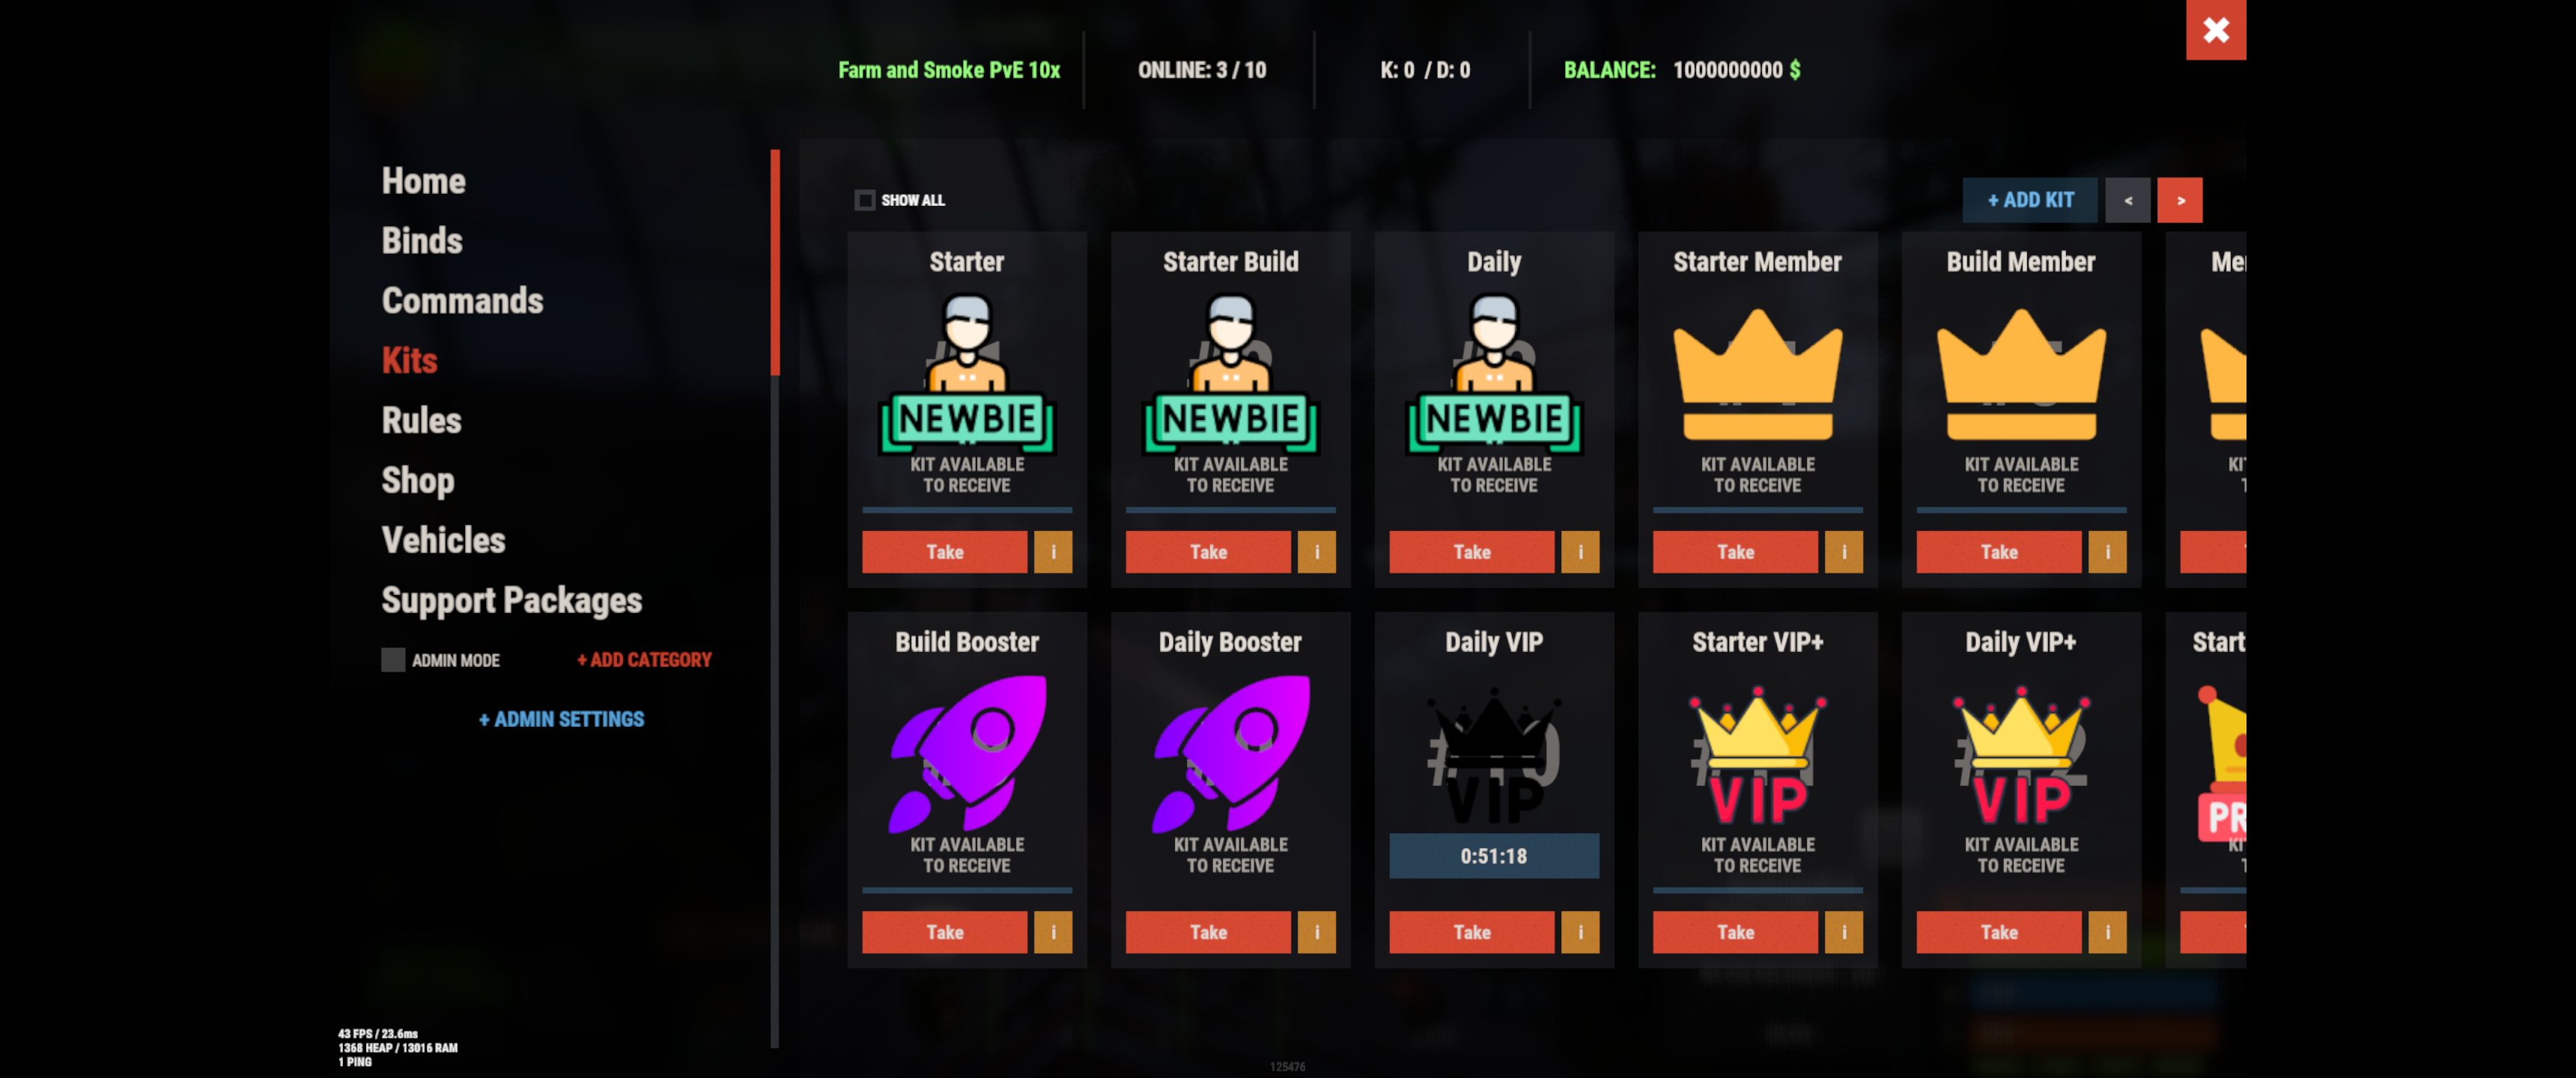
Task: Open info for Daily VIP+ kit
Action: [2107, 932]
